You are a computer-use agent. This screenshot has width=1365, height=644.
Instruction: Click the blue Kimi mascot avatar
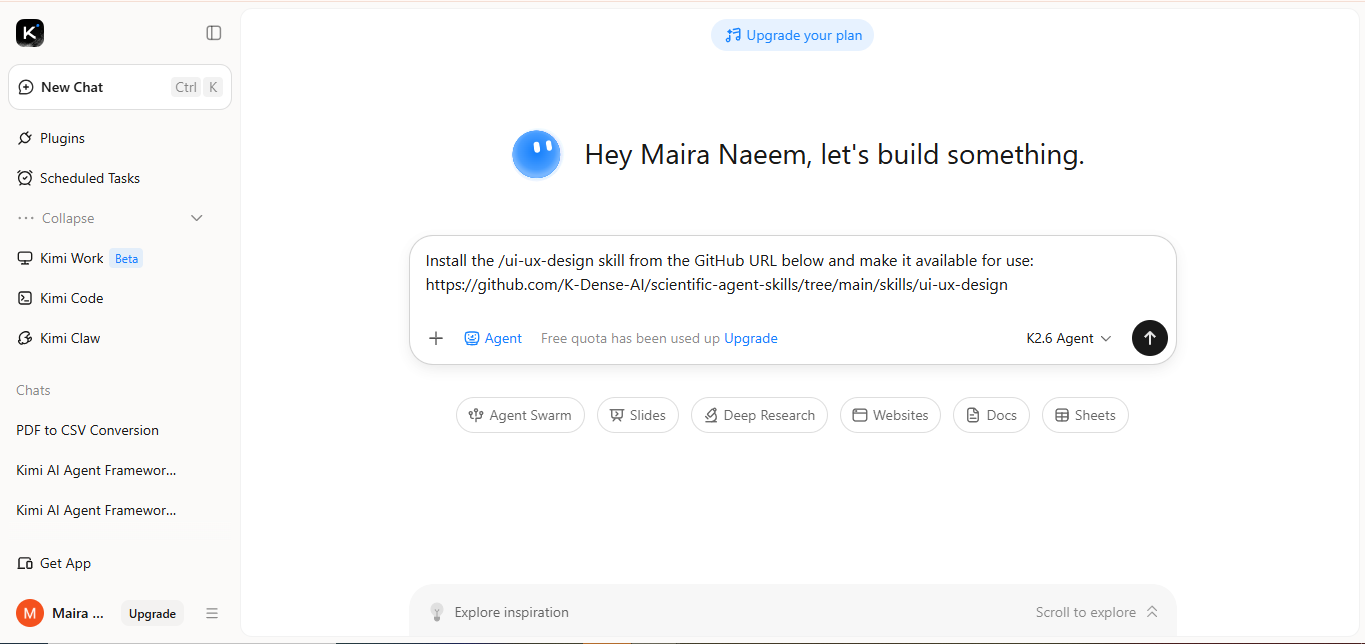tap(536, 155)
